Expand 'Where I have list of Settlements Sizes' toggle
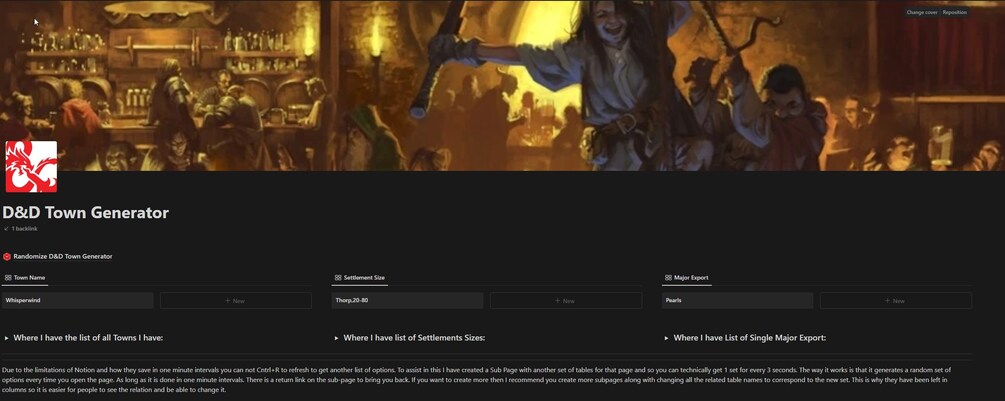Viewport: 1005px width, 401px height. point(336,338)
